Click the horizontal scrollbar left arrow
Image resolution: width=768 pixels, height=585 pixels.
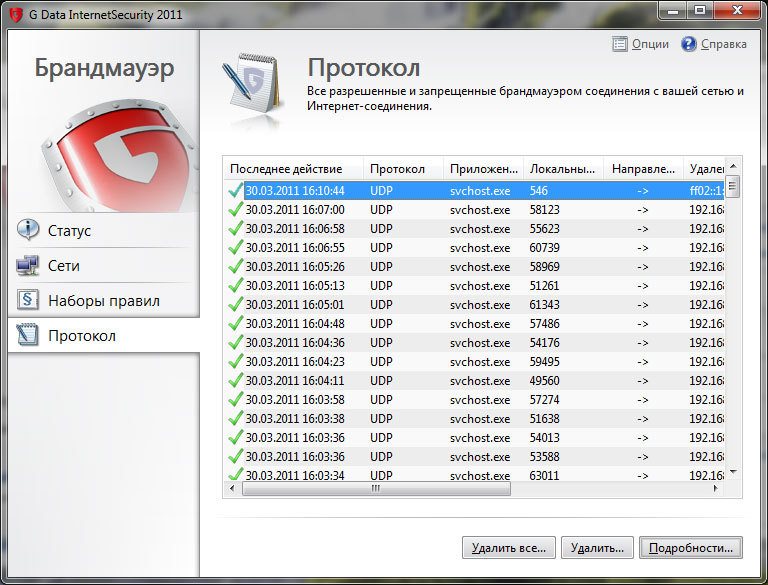[232, 488]
